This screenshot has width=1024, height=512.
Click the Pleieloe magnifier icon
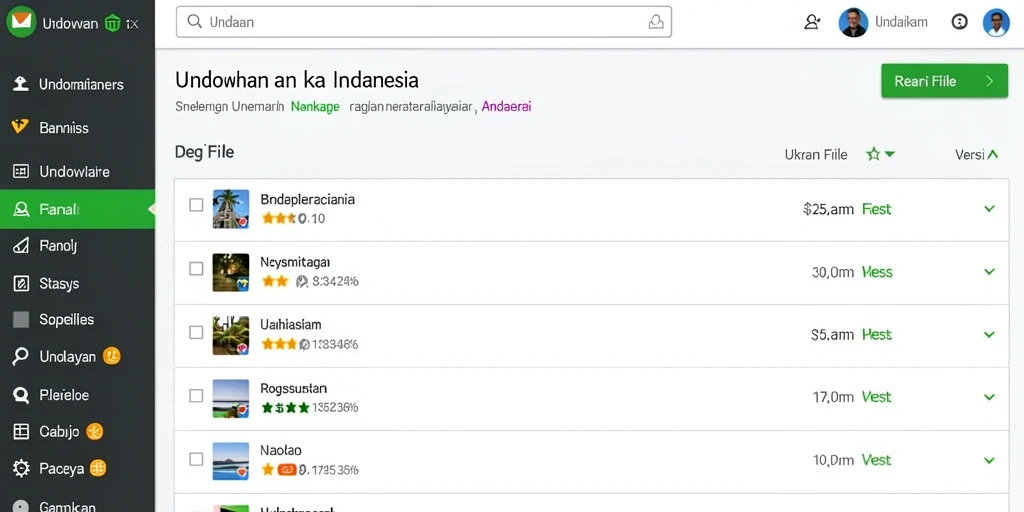tap(21, 395)
